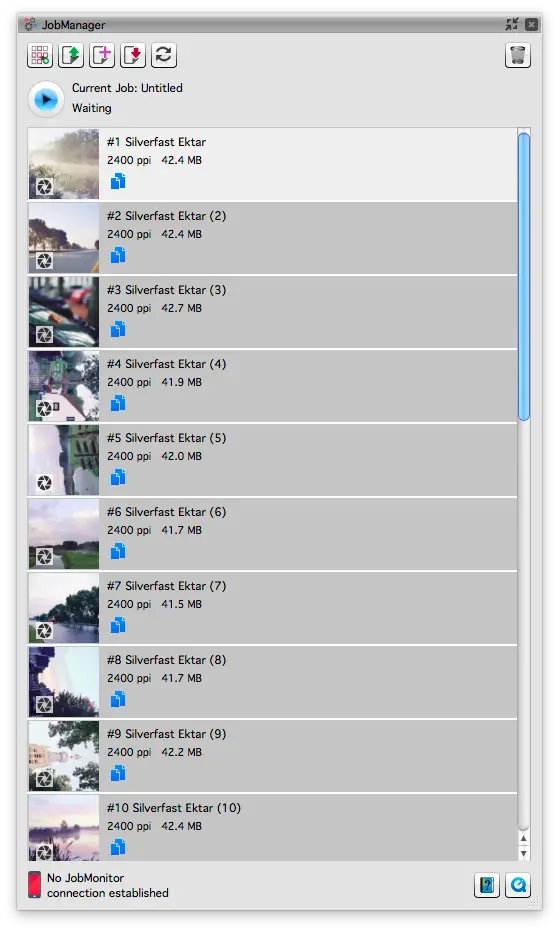
Task: Click the scrollbar up arrow
Action: 523,838
